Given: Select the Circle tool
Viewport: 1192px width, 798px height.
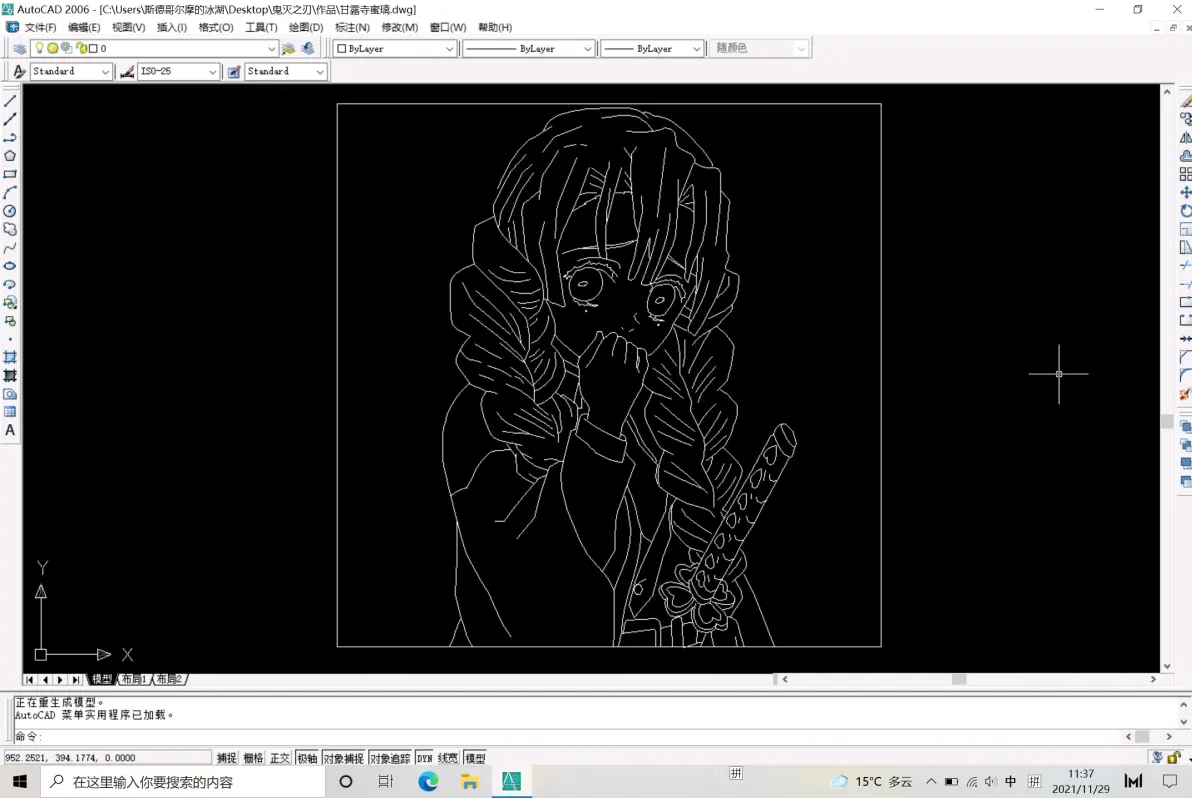Looking at the screenshot, I should point(10,211).
